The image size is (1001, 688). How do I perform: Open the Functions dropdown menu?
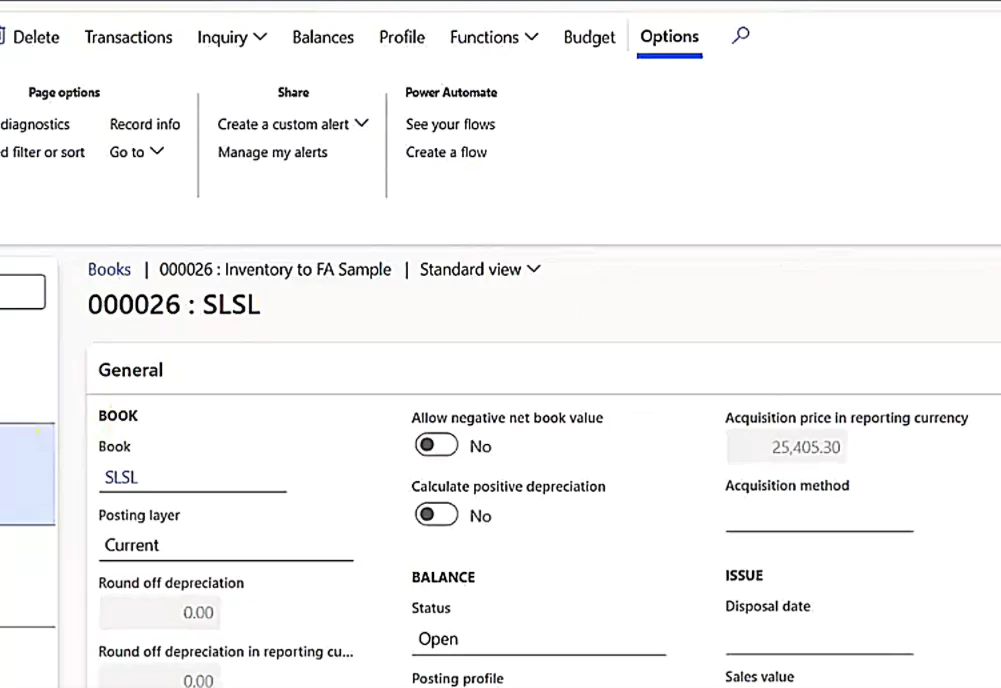tap(494, 37)
